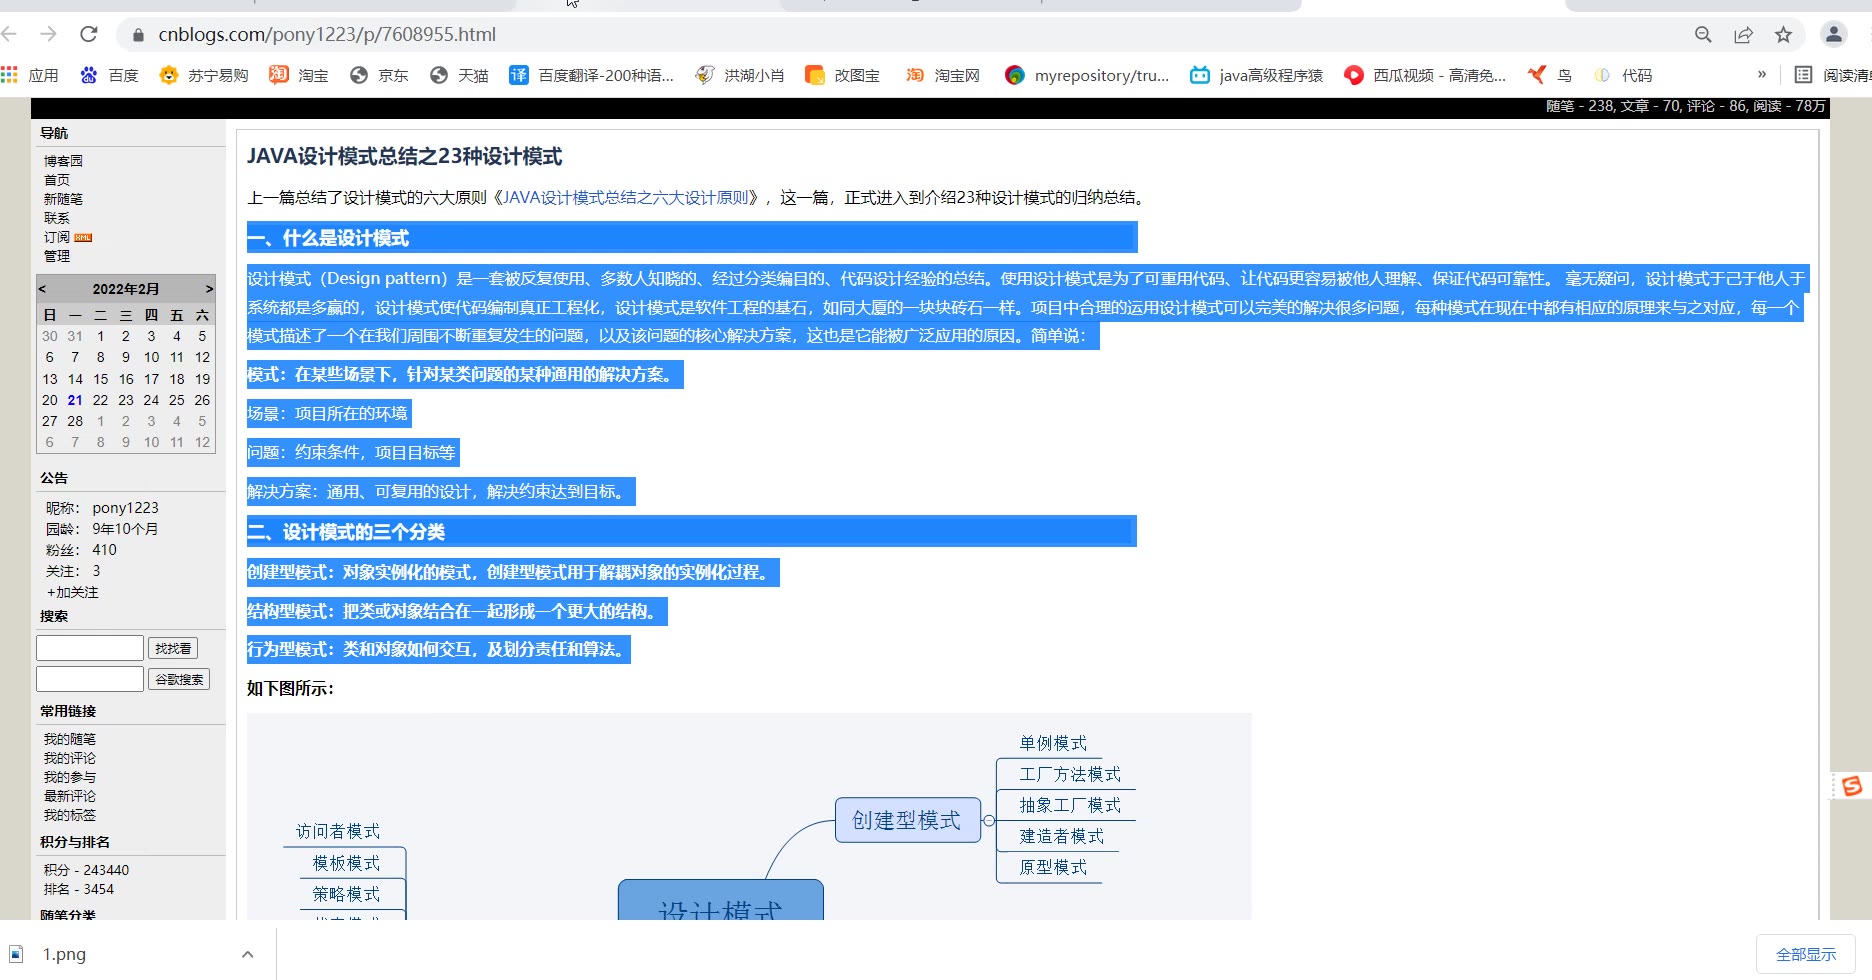The image size is (1872, 980).
Task: Open 最新评论 link
Action: pos(70,796)
